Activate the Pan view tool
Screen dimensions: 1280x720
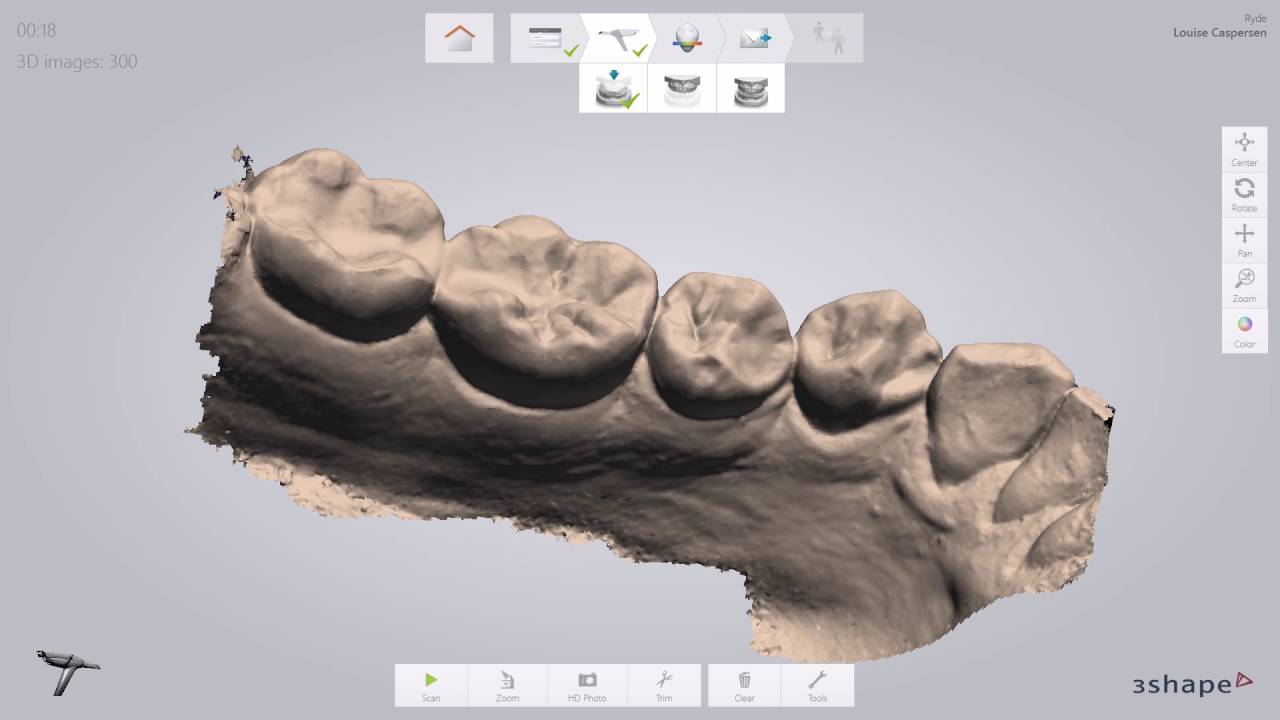[1244, 240]
